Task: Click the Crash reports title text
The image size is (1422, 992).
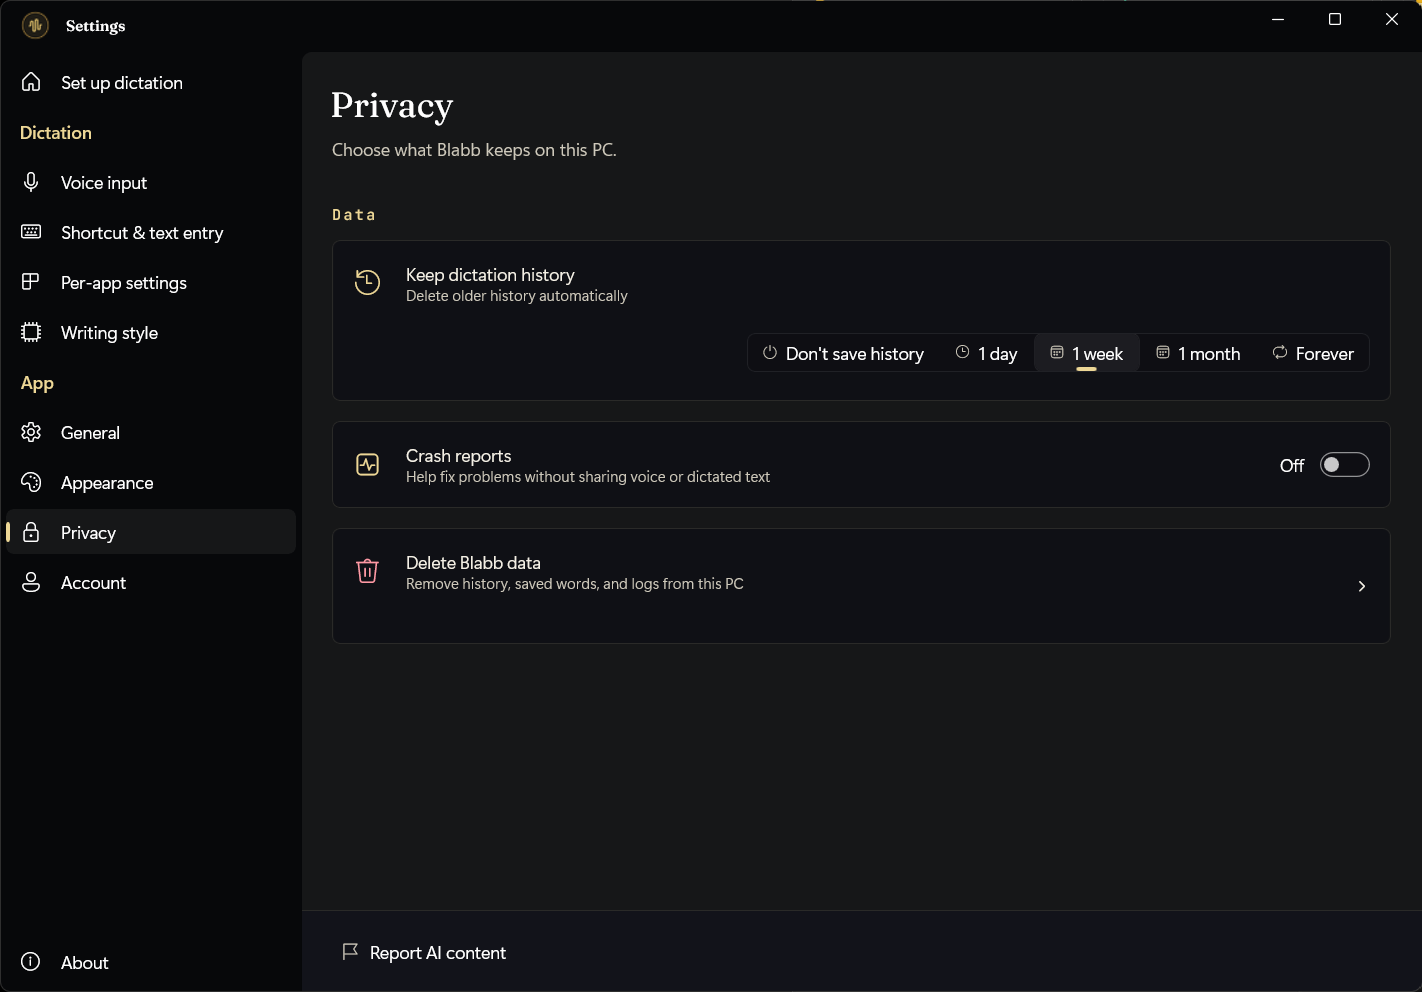Action: point(458,455)
